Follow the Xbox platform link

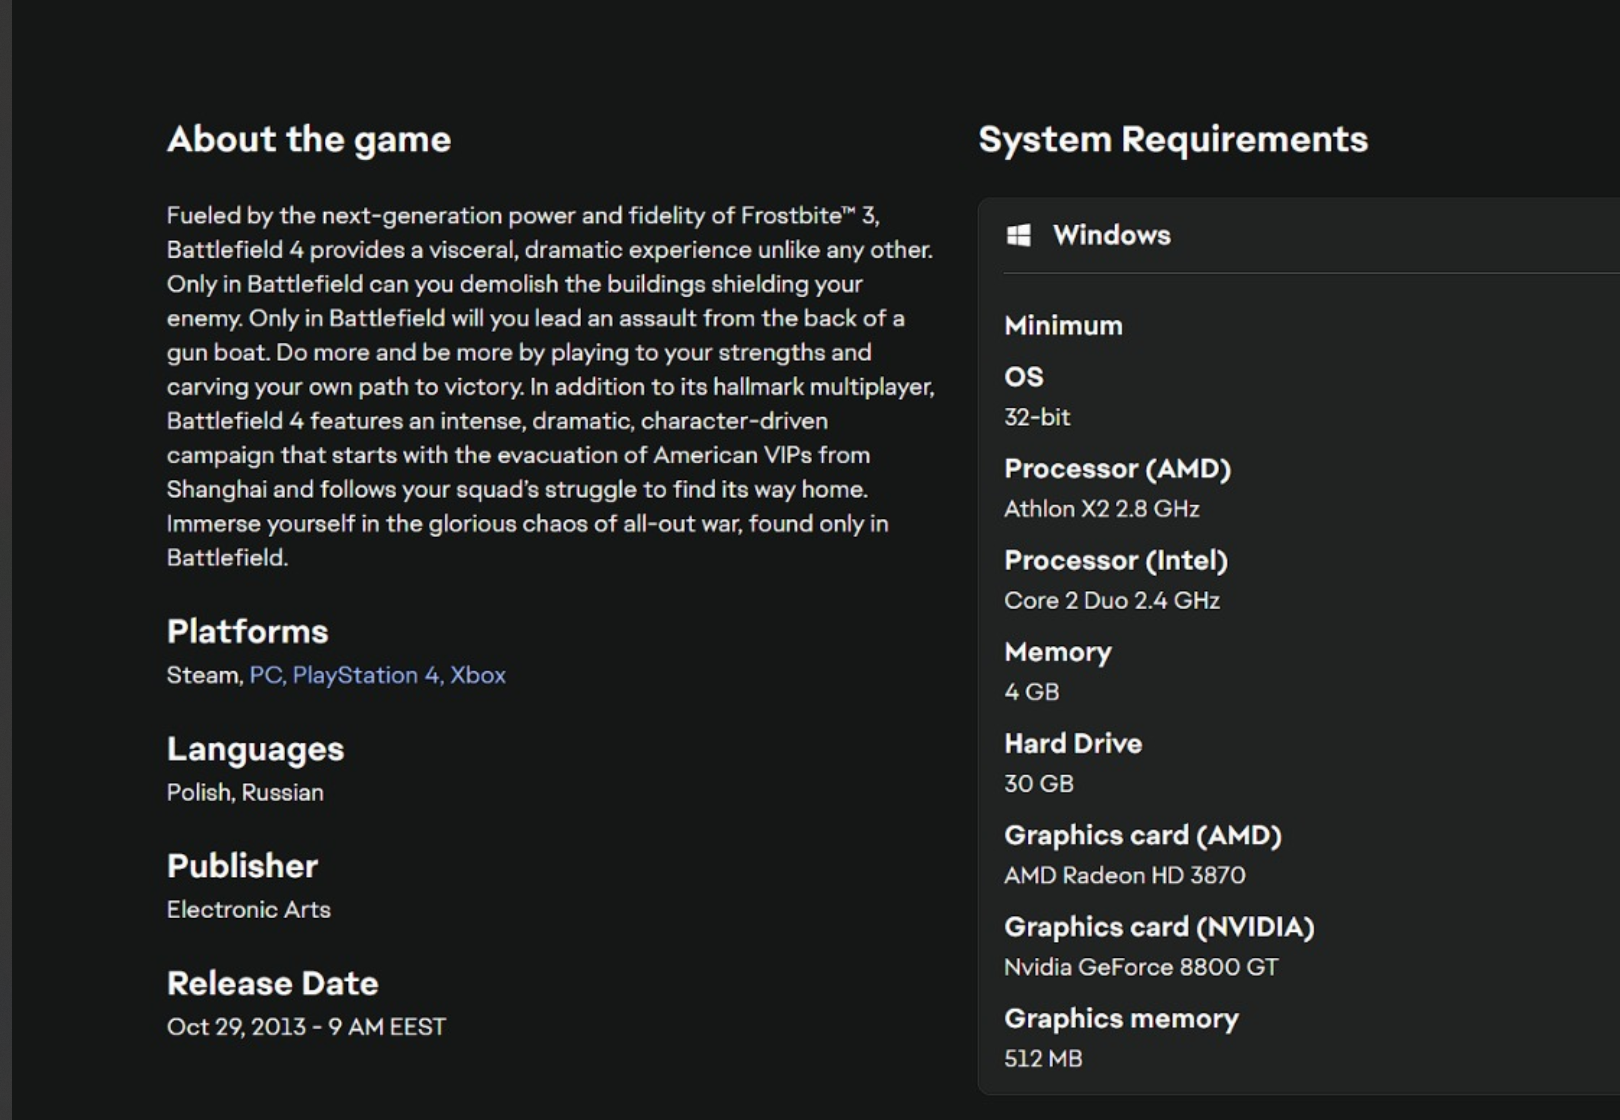(478, 675)
